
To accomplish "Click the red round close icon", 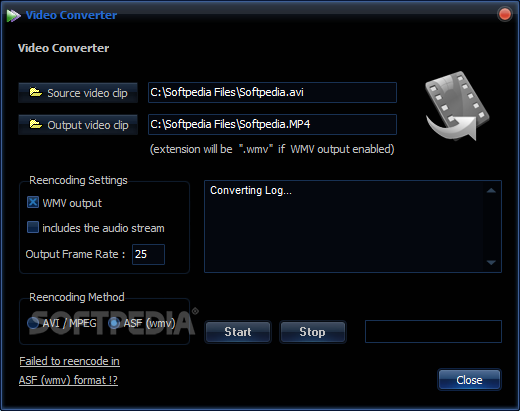I will [504, 14].
